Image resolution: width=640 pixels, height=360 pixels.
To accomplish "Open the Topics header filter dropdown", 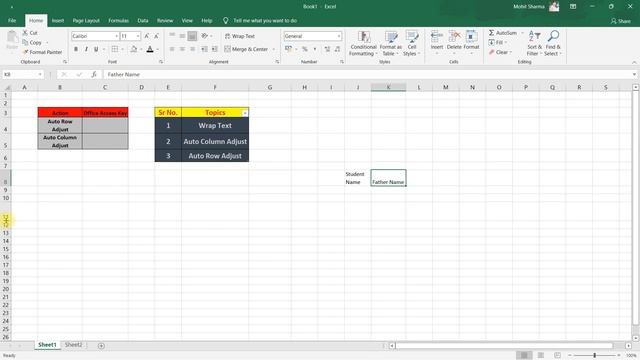I will 245,113.
